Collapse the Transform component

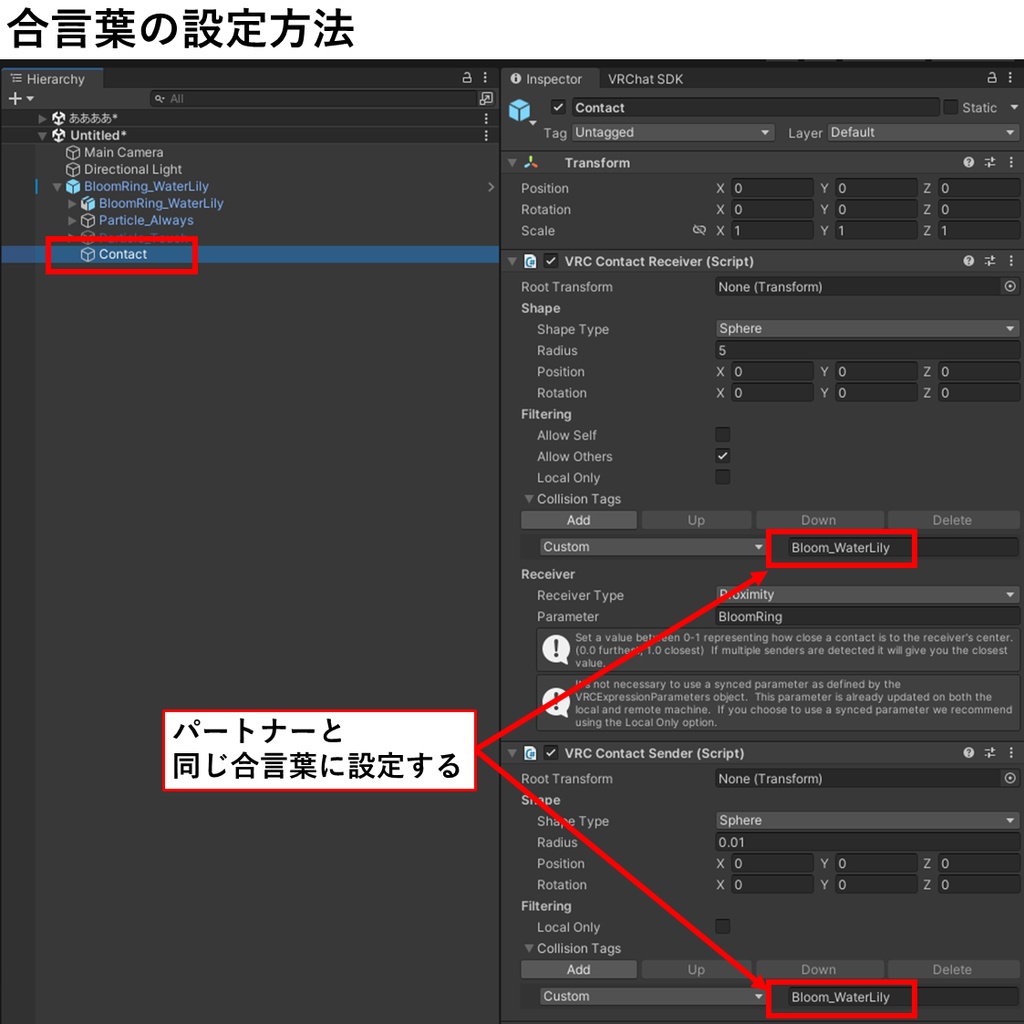513,163
